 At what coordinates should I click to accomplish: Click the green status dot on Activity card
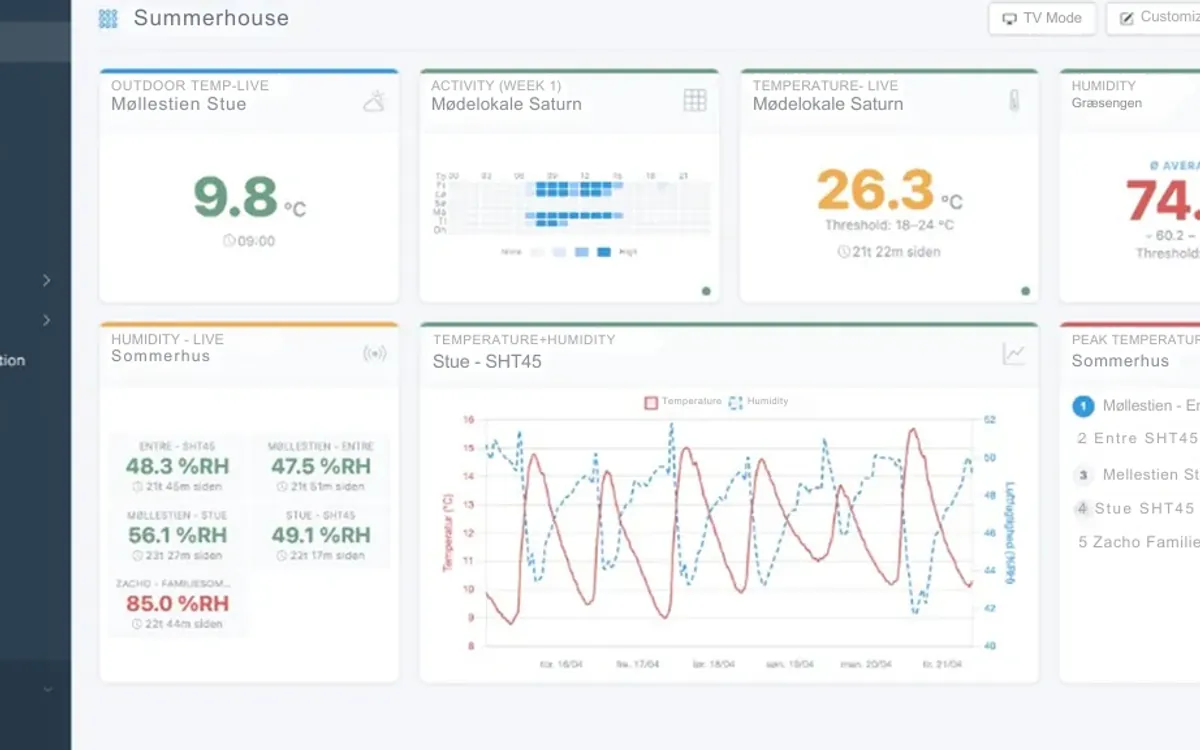(x=706, y=291)
